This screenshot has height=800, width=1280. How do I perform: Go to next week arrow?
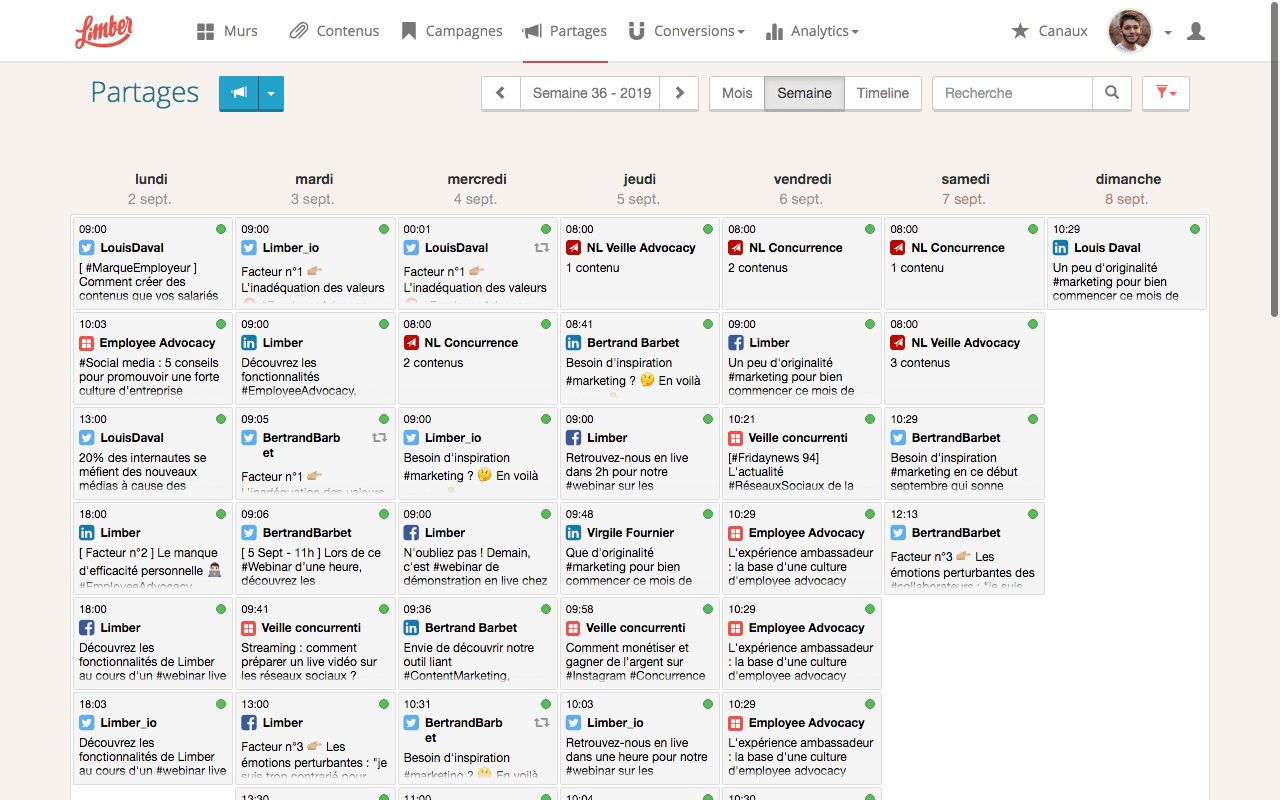680,93
